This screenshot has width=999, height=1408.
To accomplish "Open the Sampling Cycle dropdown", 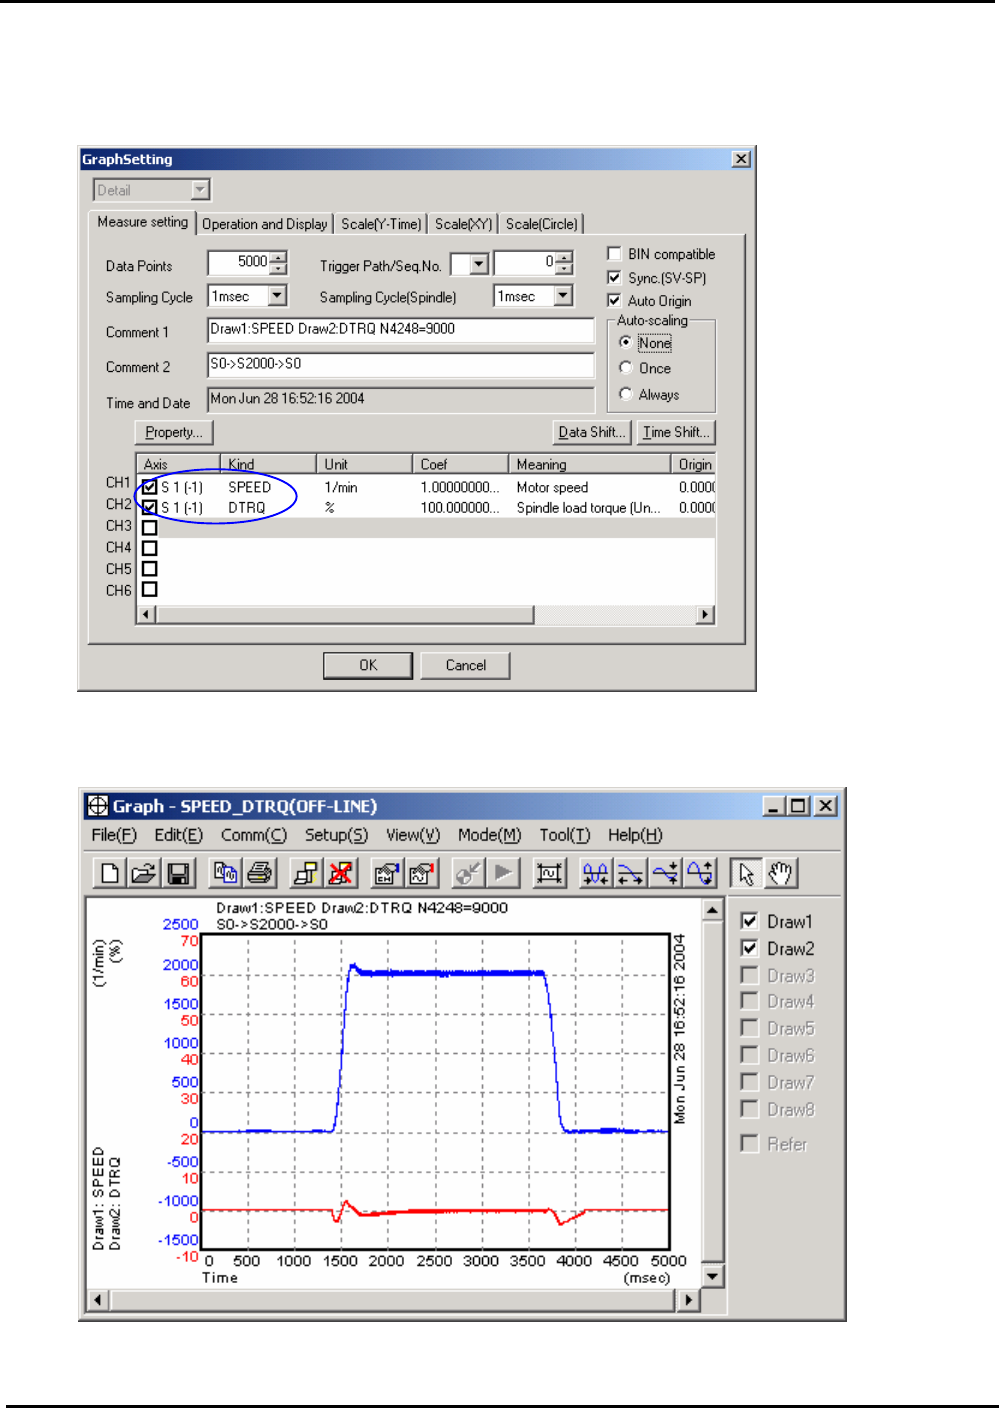I will coord(277,296).
